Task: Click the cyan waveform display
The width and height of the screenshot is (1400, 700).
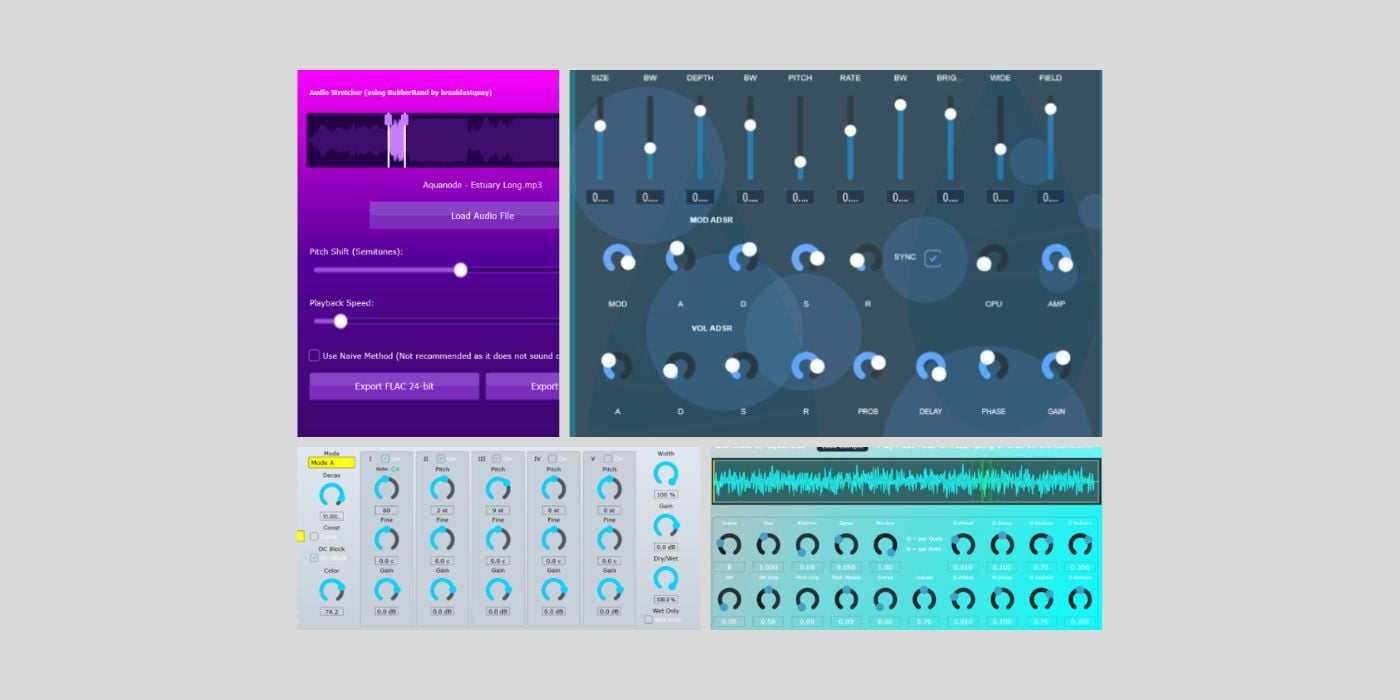Action: (906, 481)
